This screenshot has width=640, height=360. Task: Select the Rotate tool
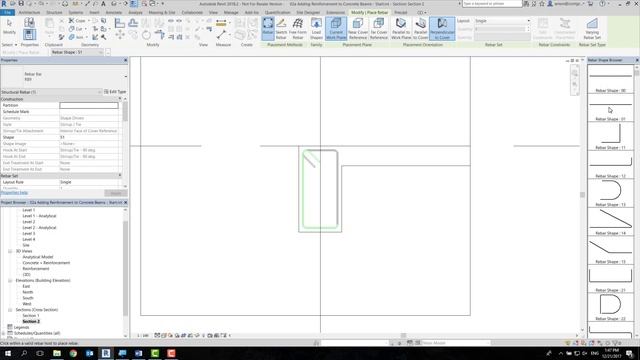click(147, 36)
